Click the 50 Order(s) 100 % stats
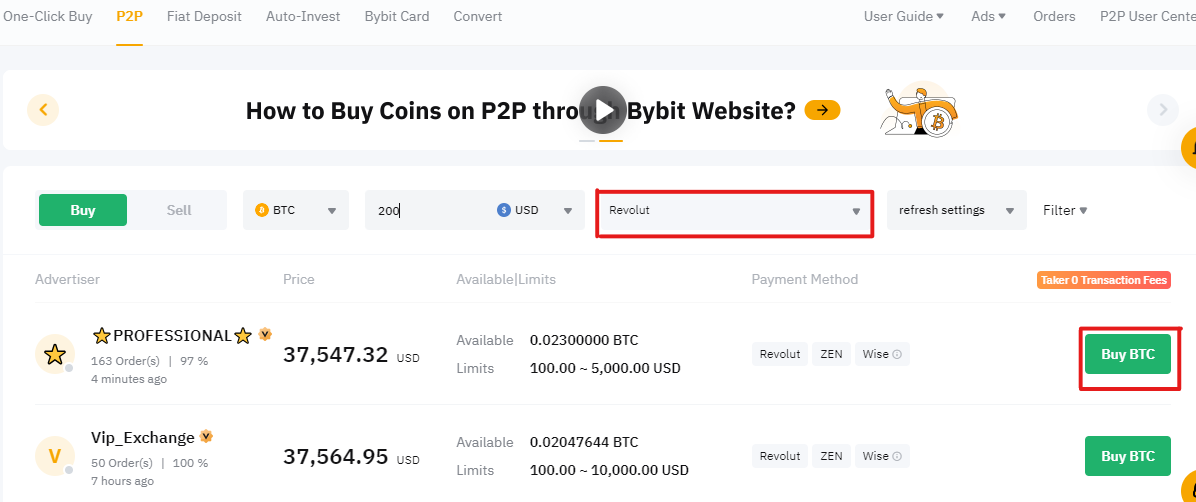This screenshot has height=502, width=1196. click(150, 463)
